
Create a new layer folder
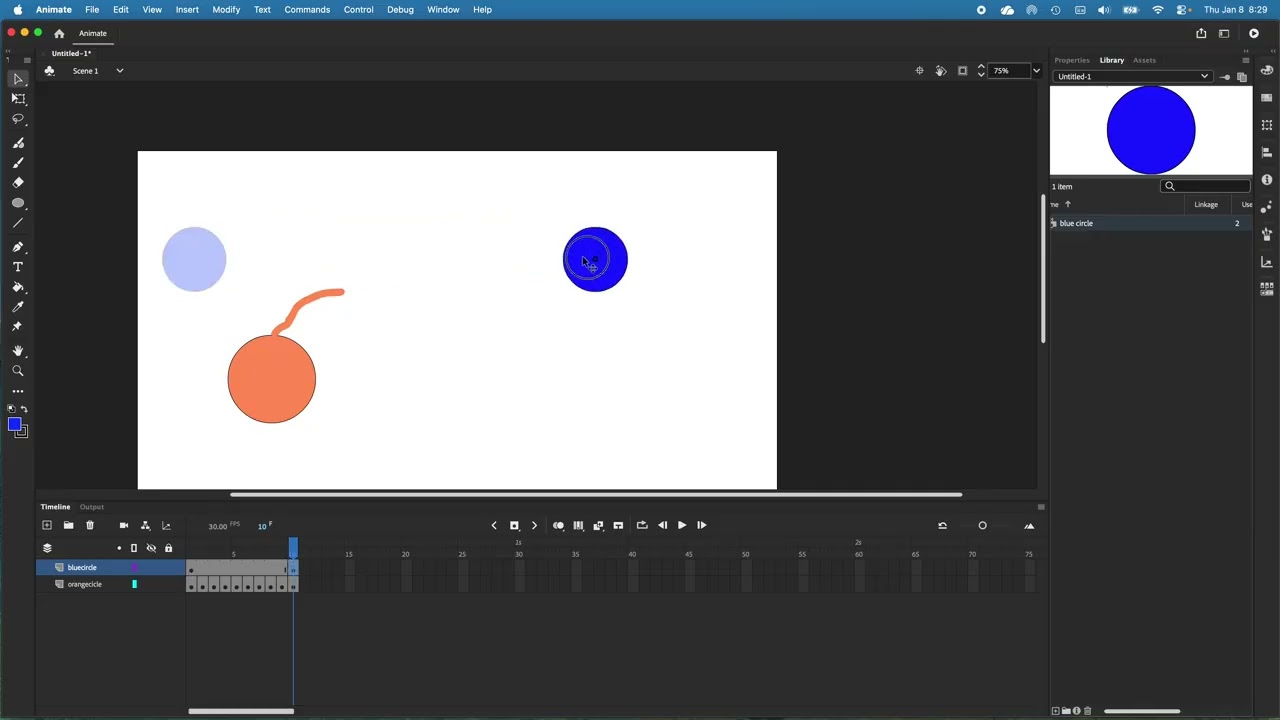tap(68, 525)
